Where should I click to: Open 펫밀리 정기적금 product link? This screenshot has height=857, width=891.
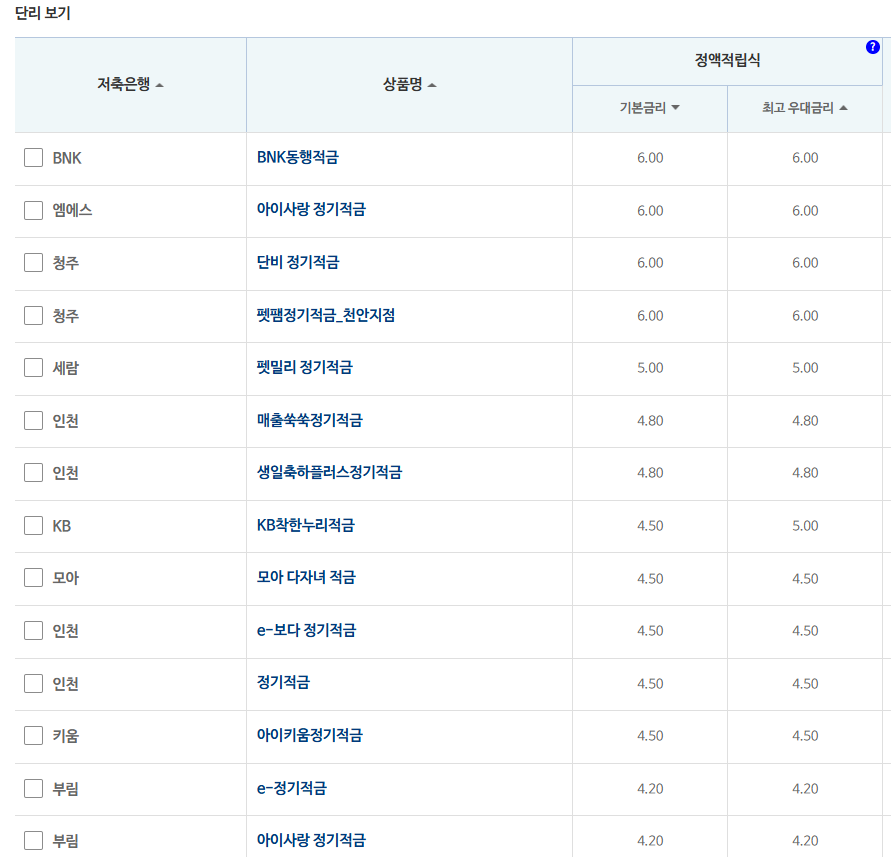coord(305,368)
